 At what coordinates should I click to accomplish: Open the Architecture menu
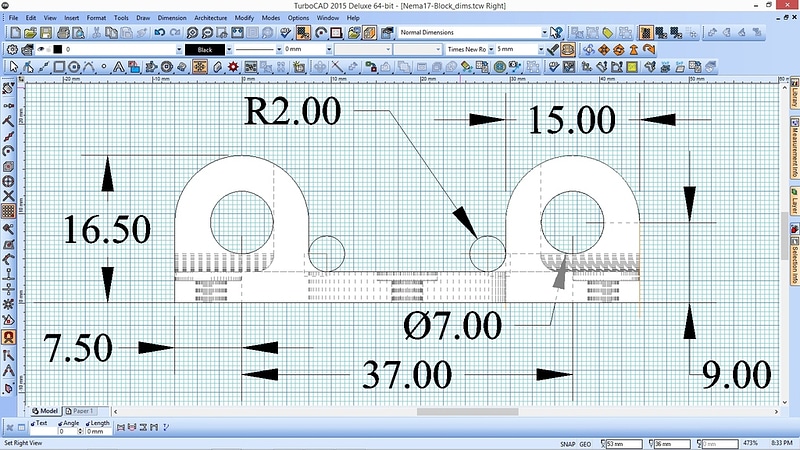[210, 18]
